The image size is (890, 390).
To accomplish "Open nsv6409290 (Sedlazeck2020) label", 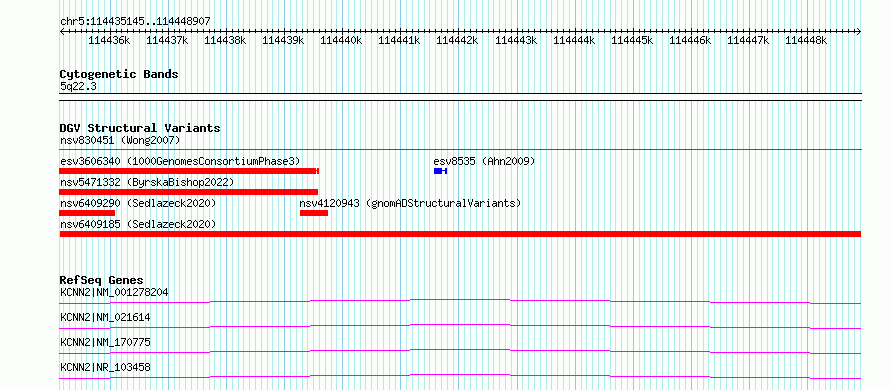I will (138, 203).
